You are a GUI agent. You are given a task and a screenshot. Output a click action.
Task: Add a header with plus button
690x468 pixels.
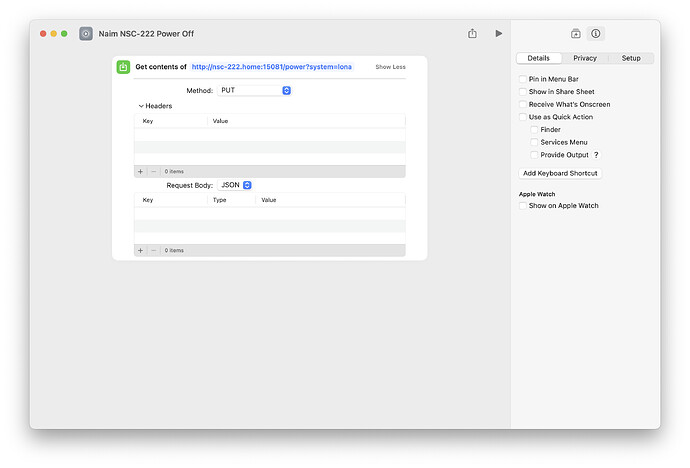pos(140,171)
